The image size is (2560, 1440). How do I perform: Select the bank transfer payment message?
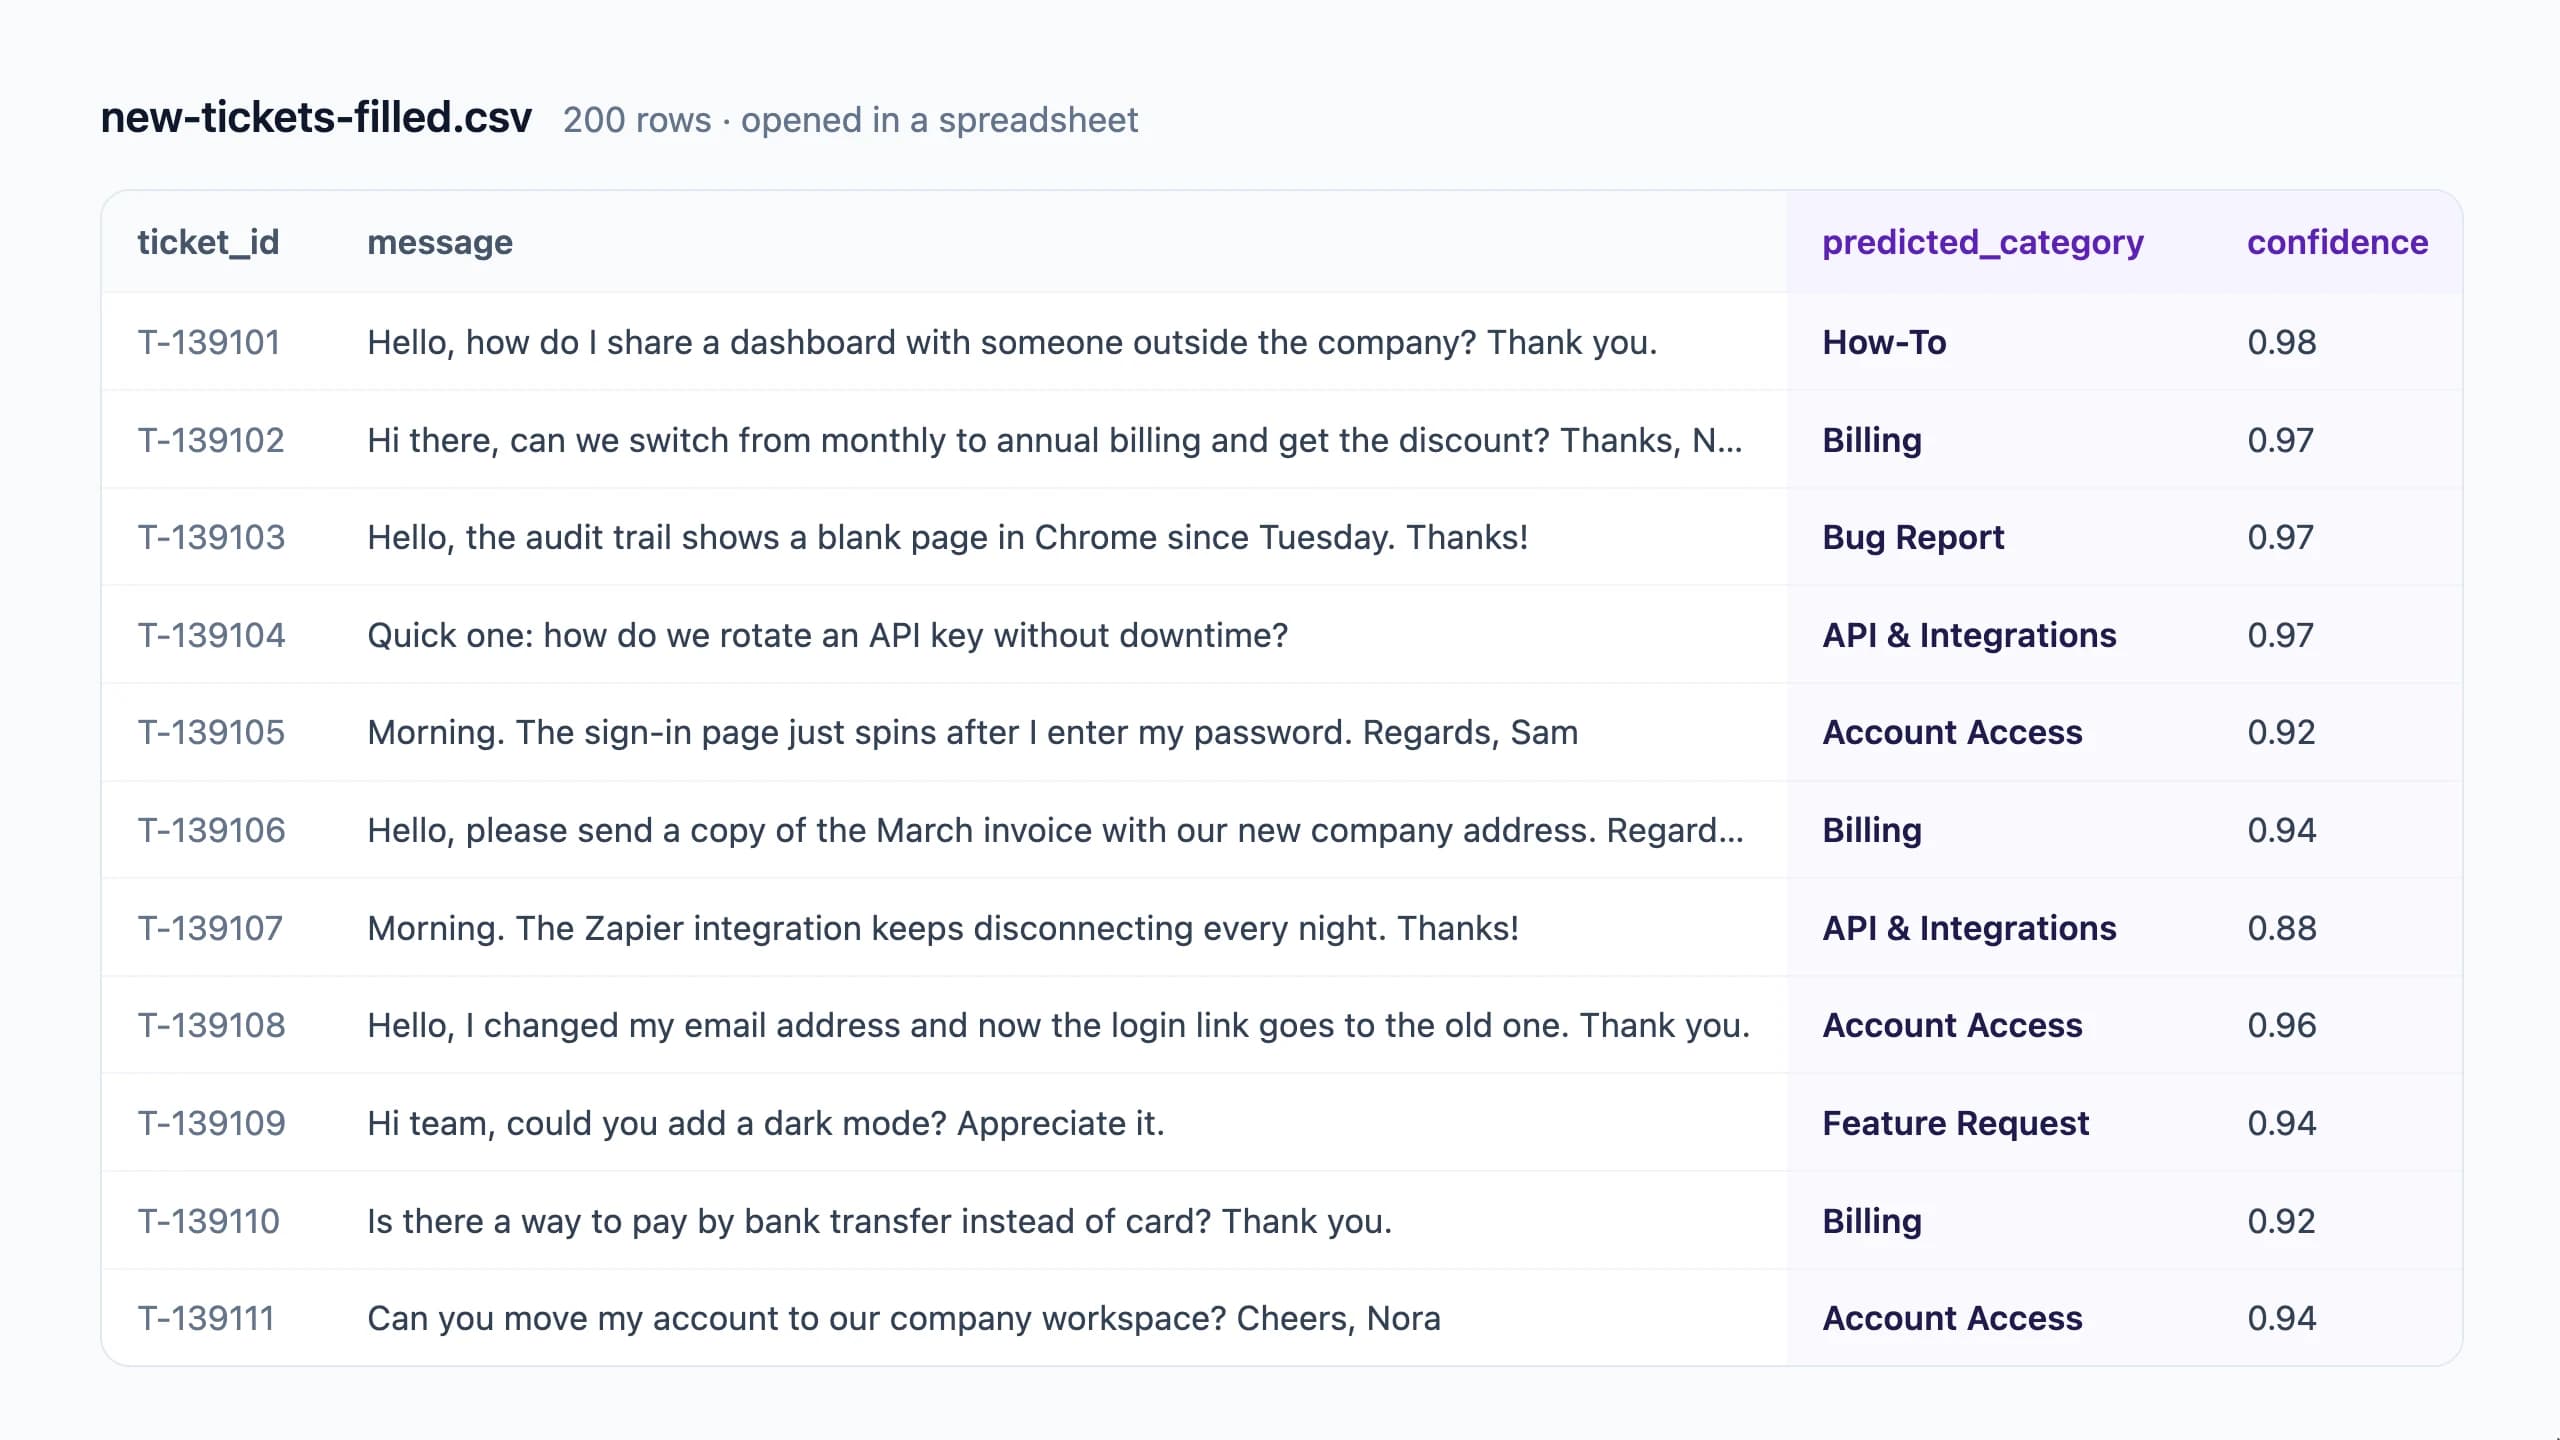click(x=880, y=1221)
